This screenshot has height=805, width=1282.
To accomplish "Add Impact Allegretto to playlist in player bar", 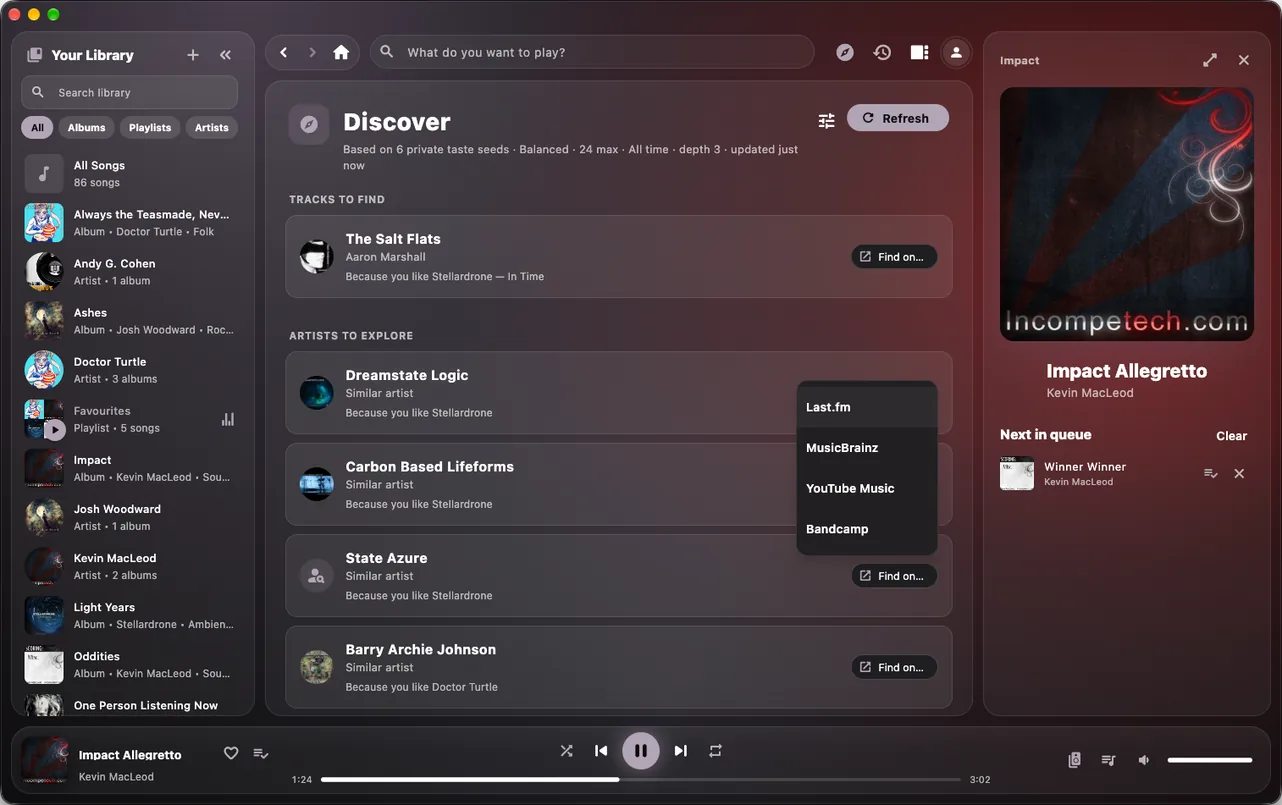I will 260,753.
